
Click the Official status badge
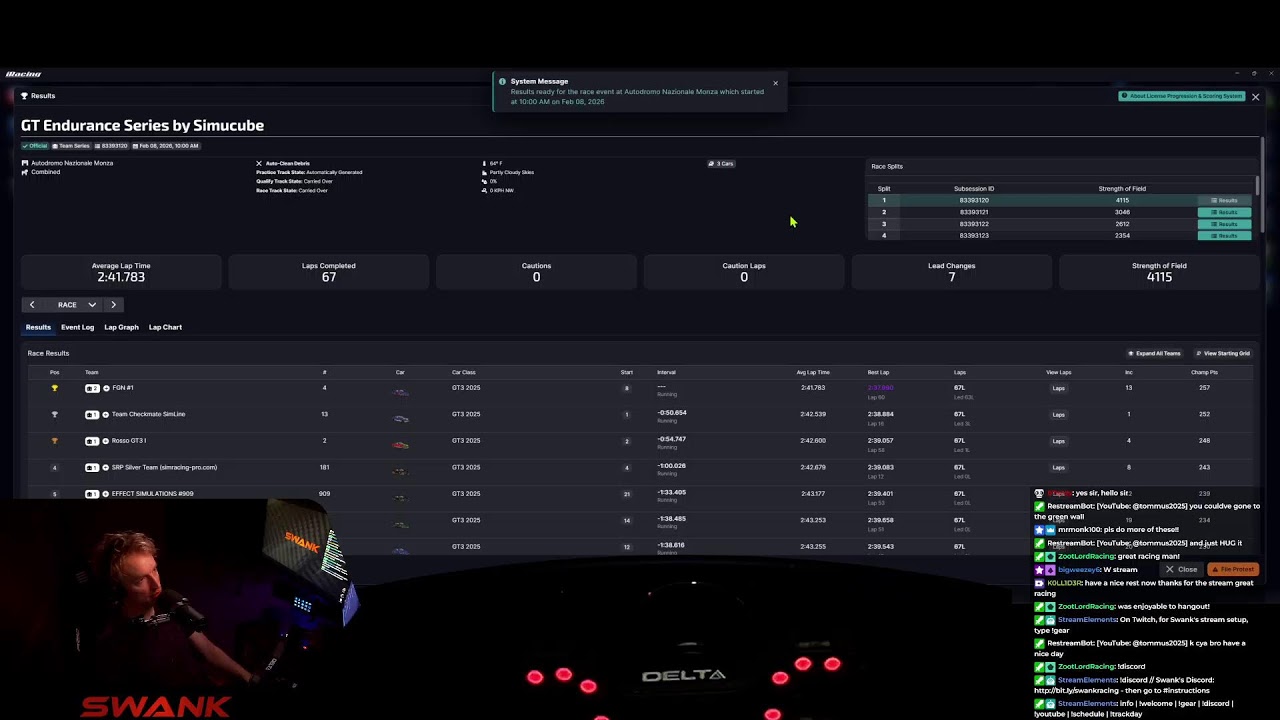(x=35, y=146)
